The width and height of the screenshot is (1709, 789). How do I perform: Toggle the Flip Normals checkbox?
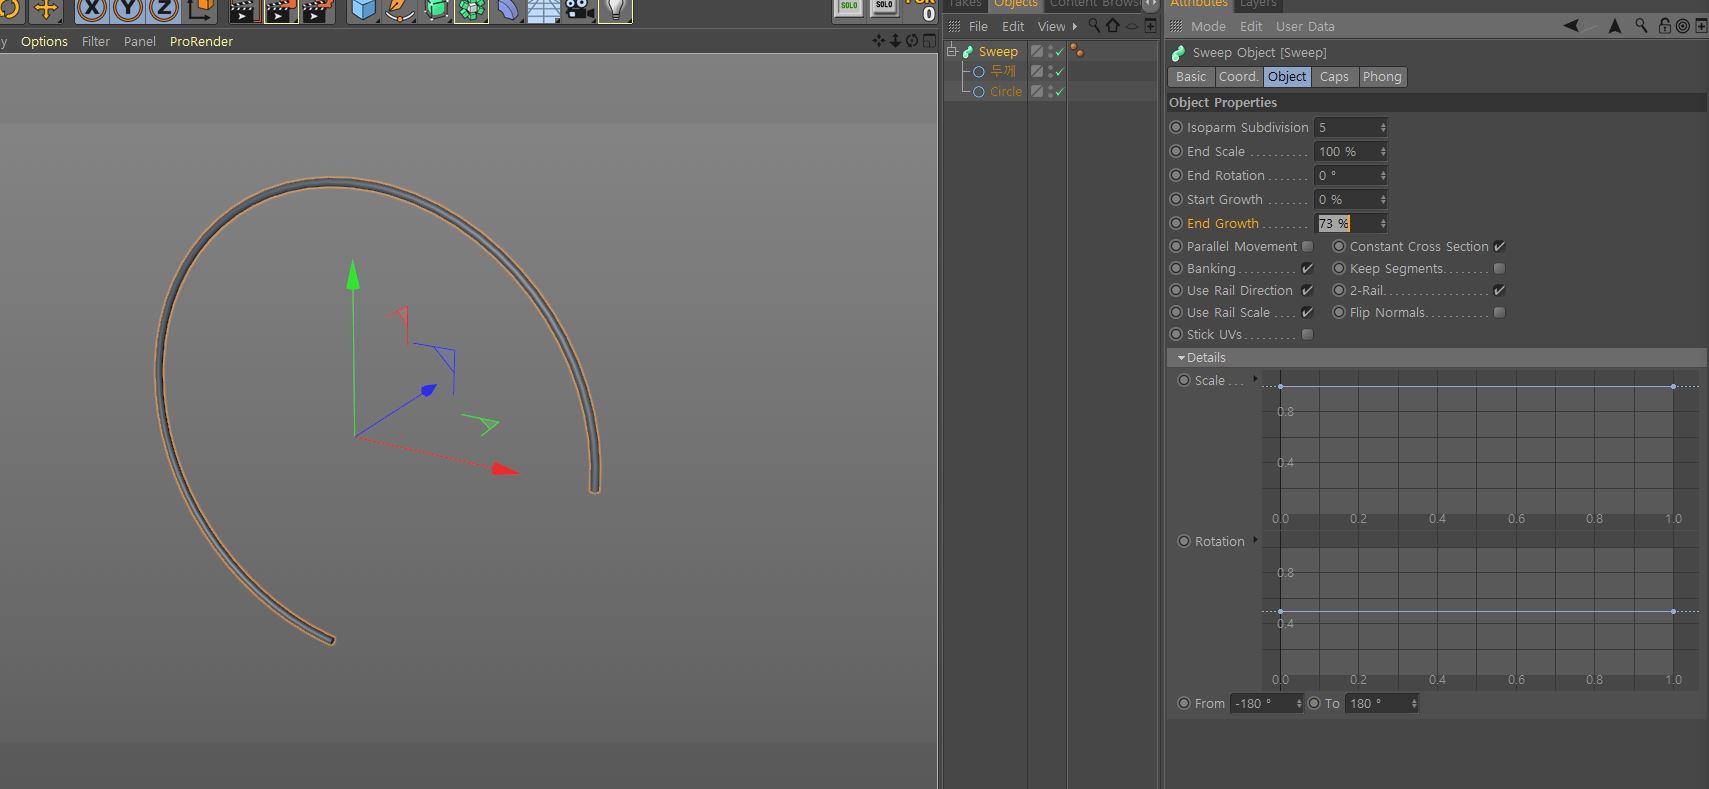click(x=1499, y=312)
